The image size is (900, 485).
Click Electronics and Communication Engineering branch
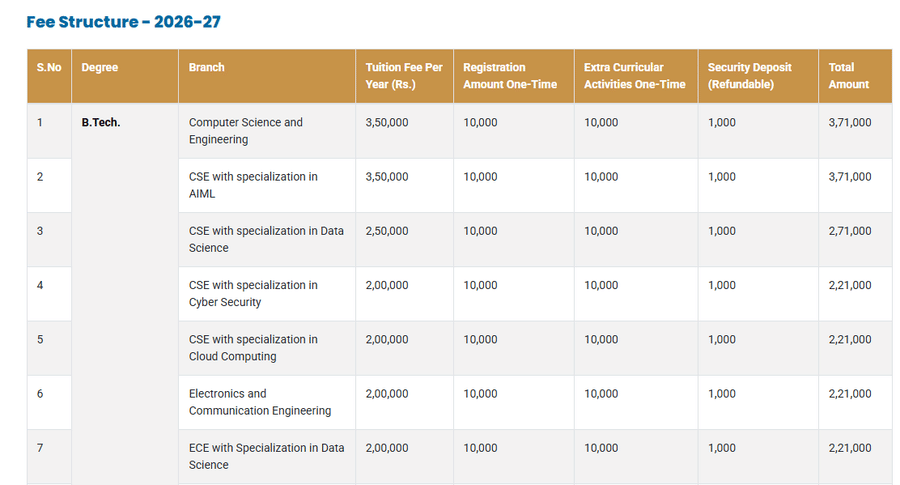tap(260, 402)
